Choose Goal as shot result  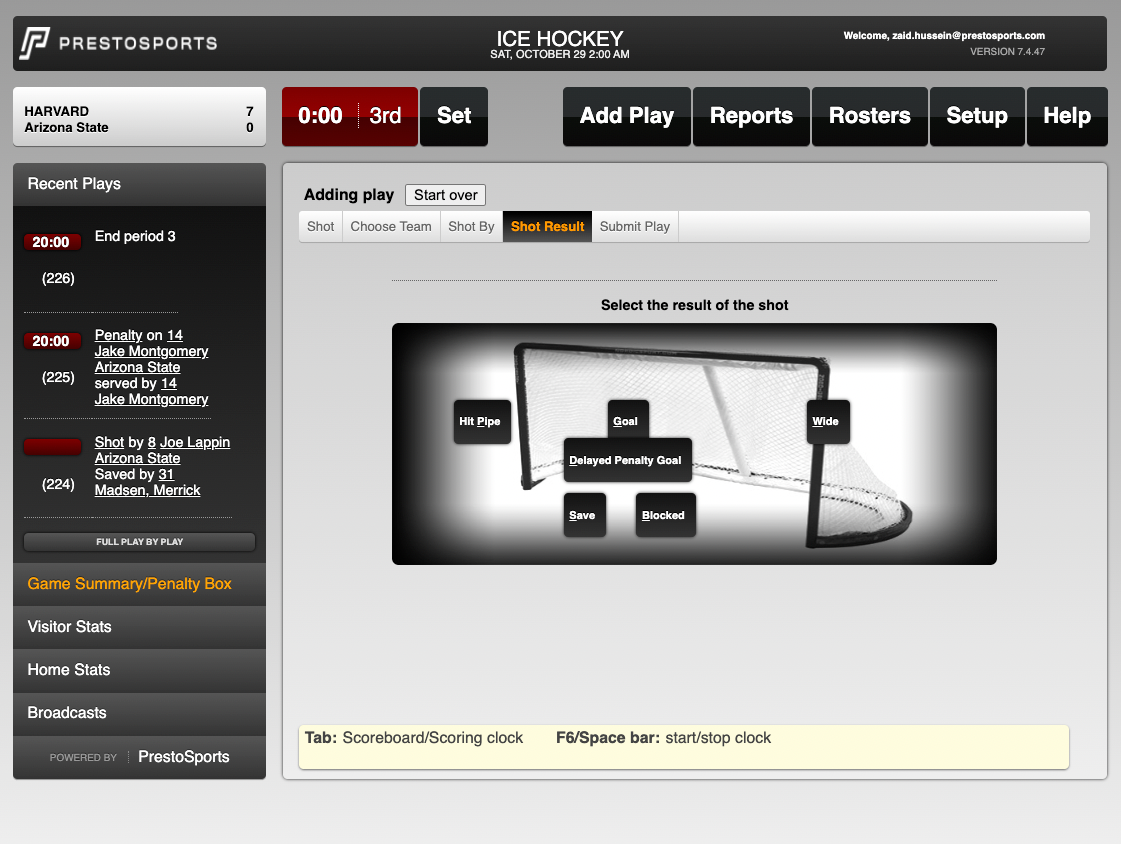628,420
